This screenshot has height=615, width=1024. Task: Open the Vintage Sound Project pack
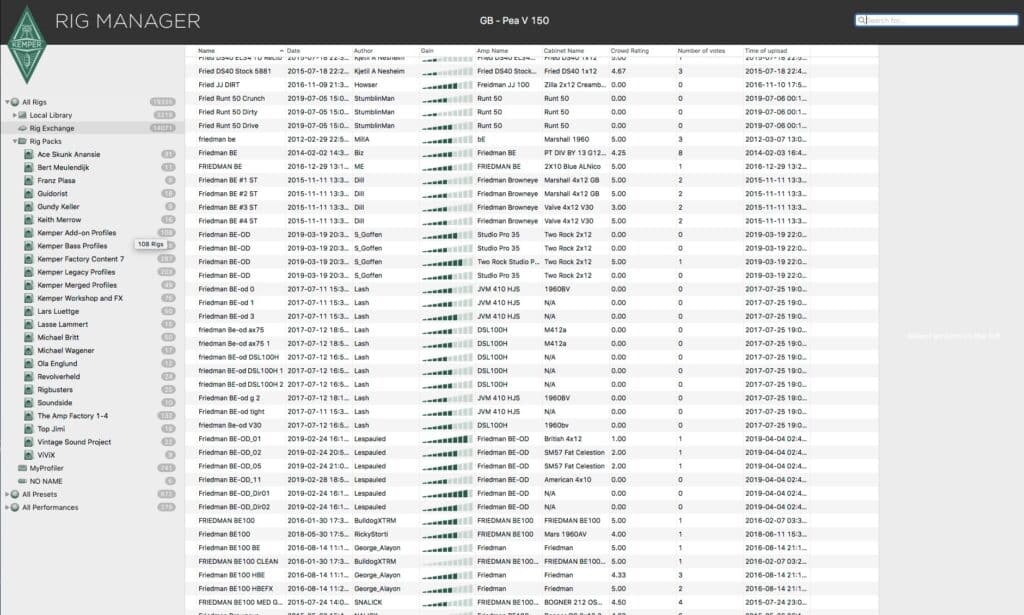(x=74, y=441)
